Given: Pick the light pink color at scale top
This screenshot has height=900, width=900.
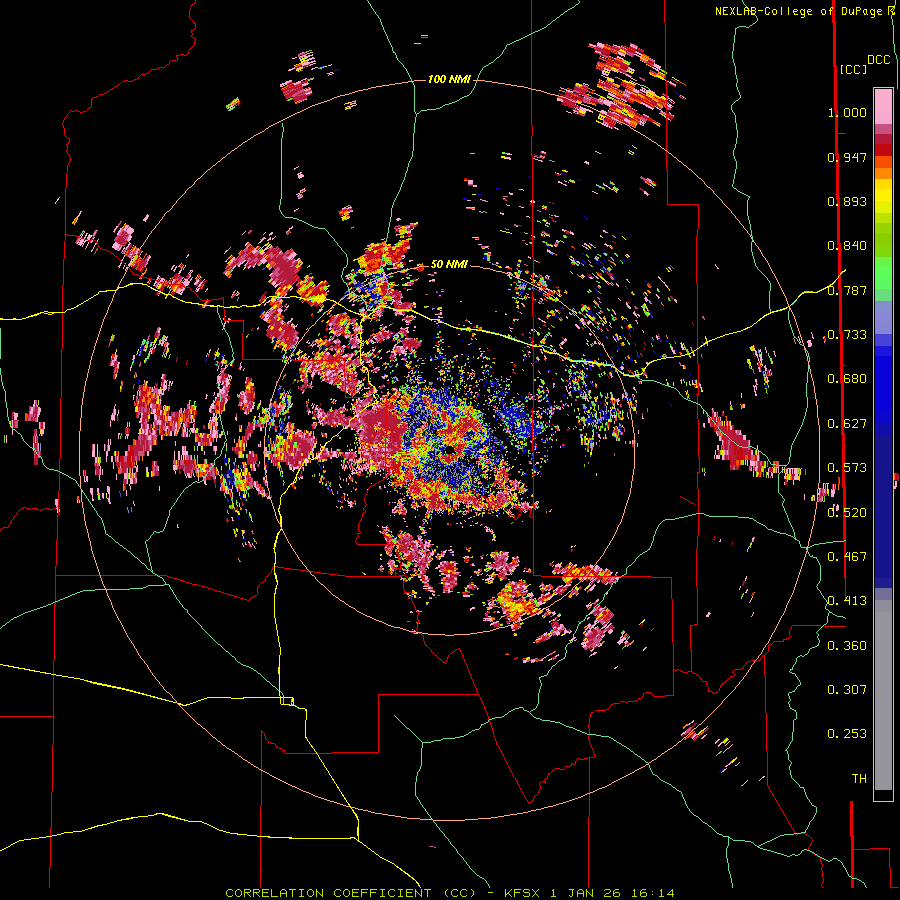Looking at the screenshot, I should point(883,106).
